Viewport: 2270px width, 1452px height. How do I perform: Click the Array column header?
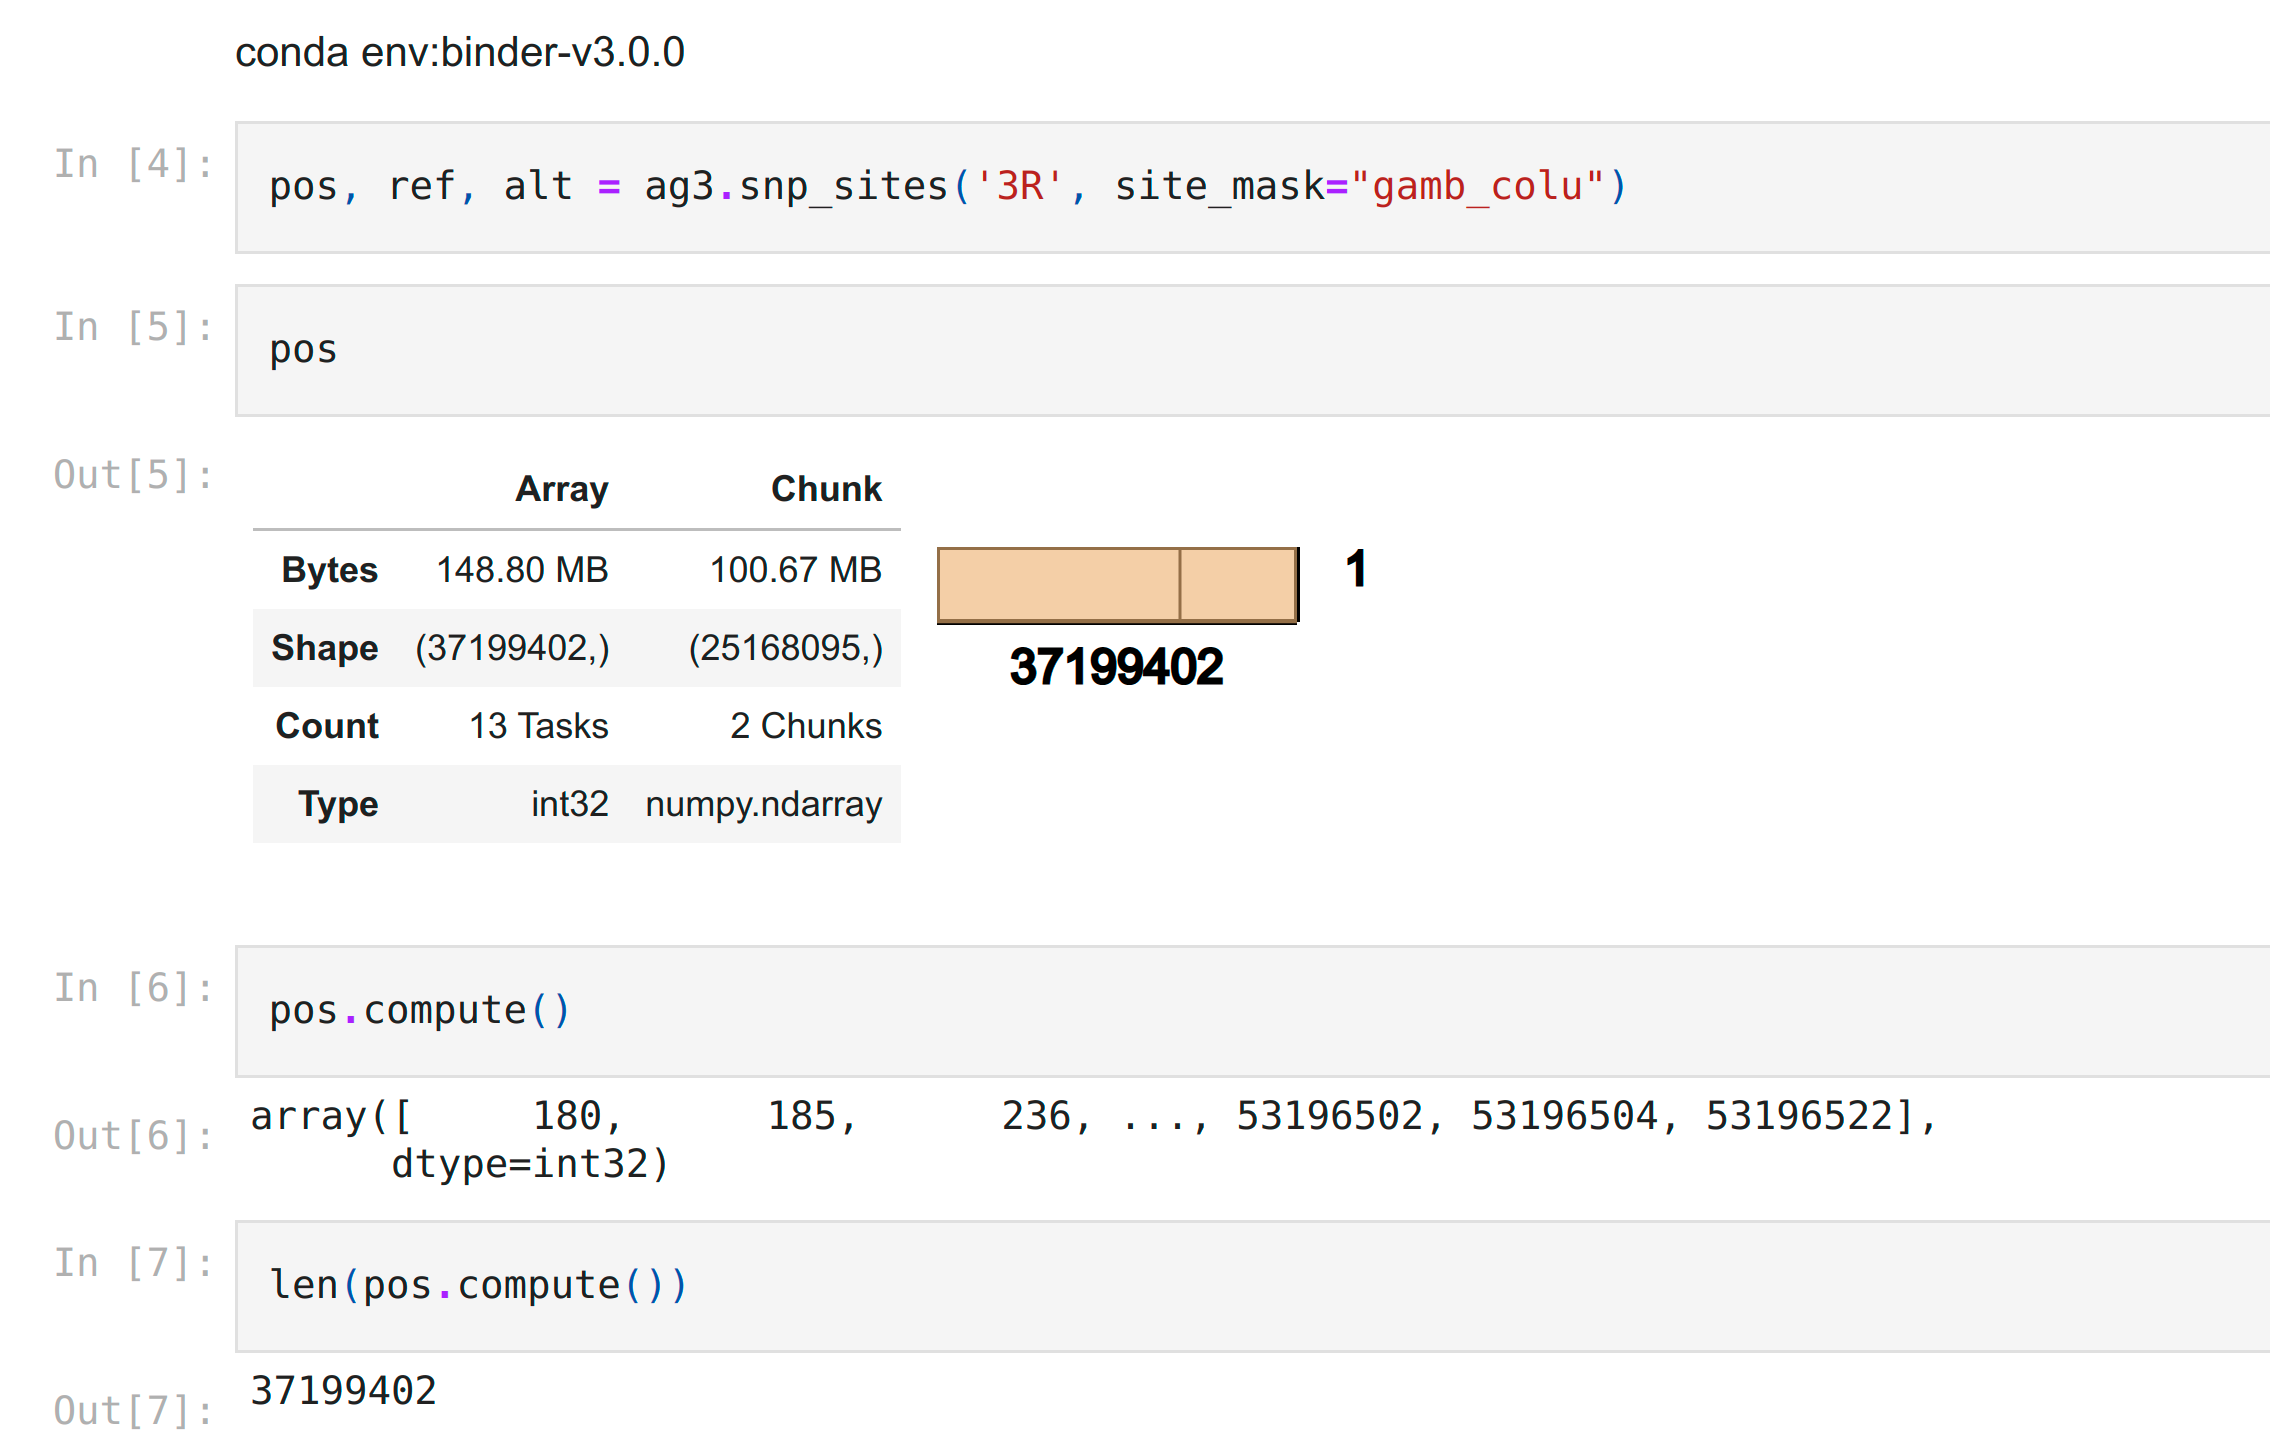(x=562, y=489)
